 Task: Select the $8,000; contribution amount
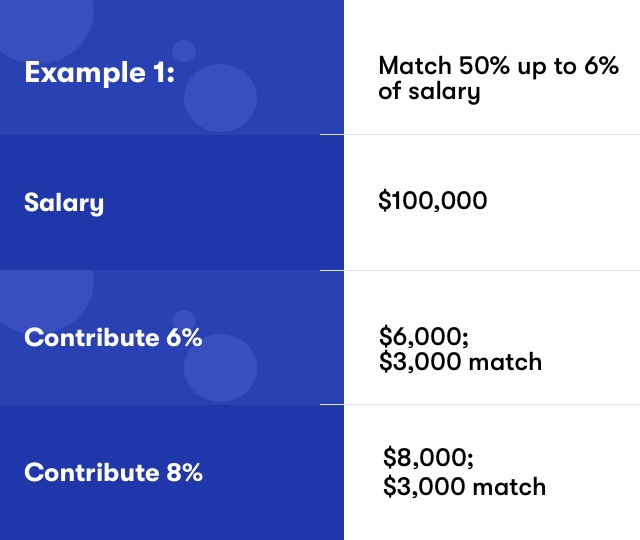coord(428,457)
